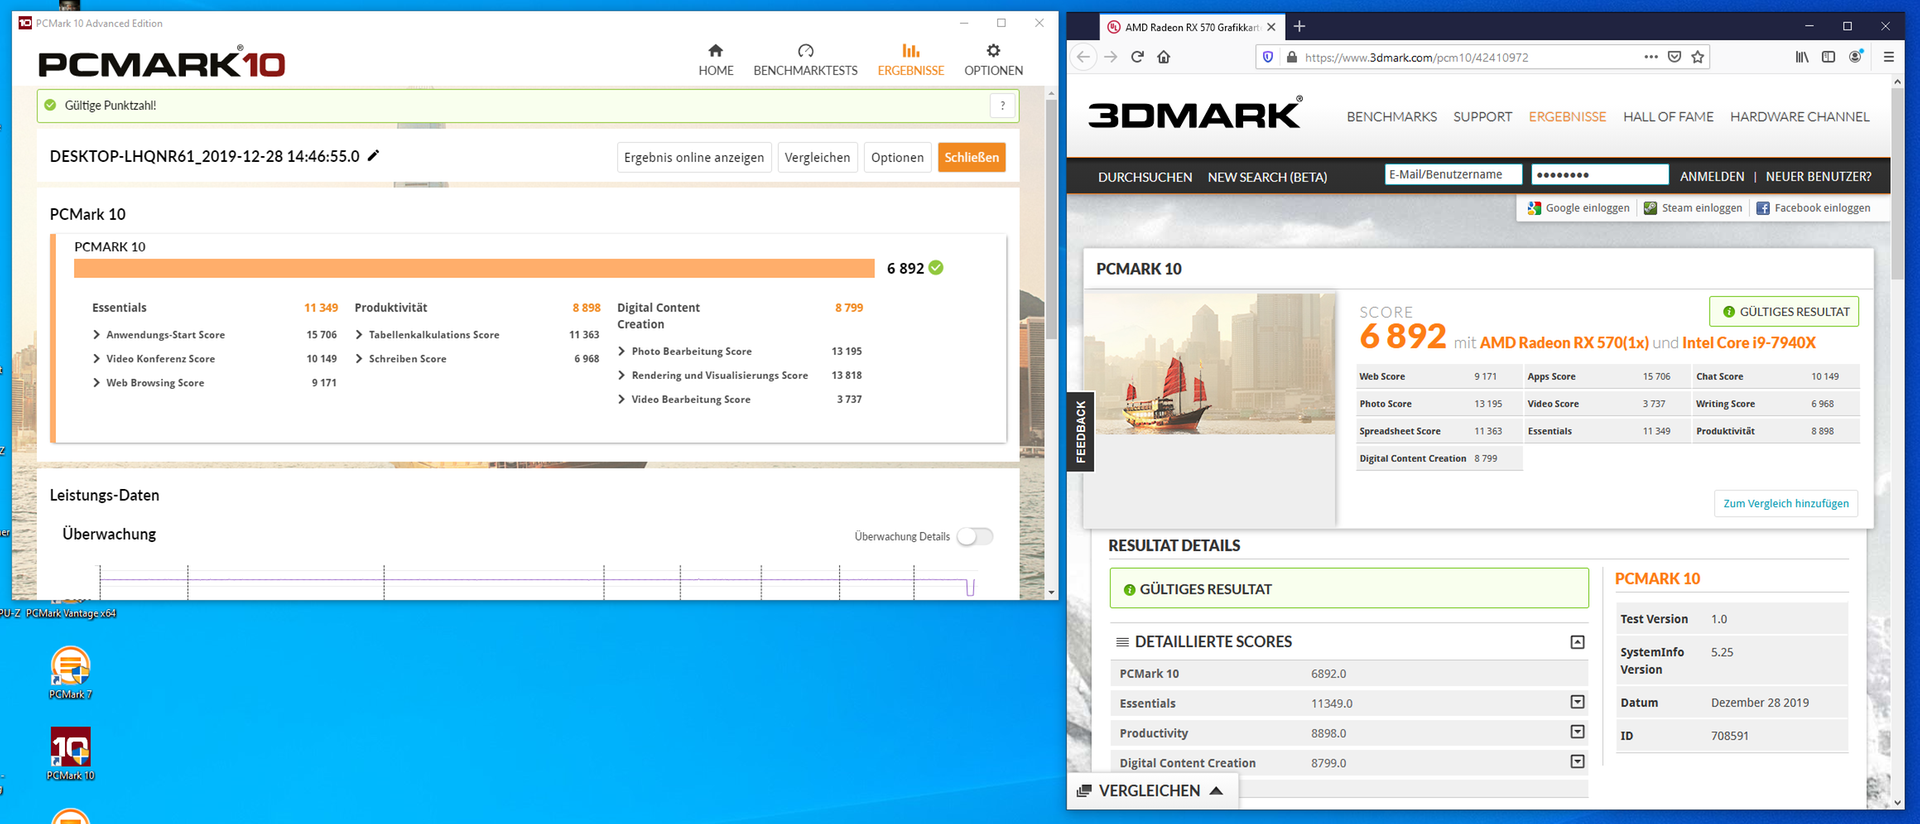
Task: Open PCMark 10 desktop shortcut
Action: [70, 754]
